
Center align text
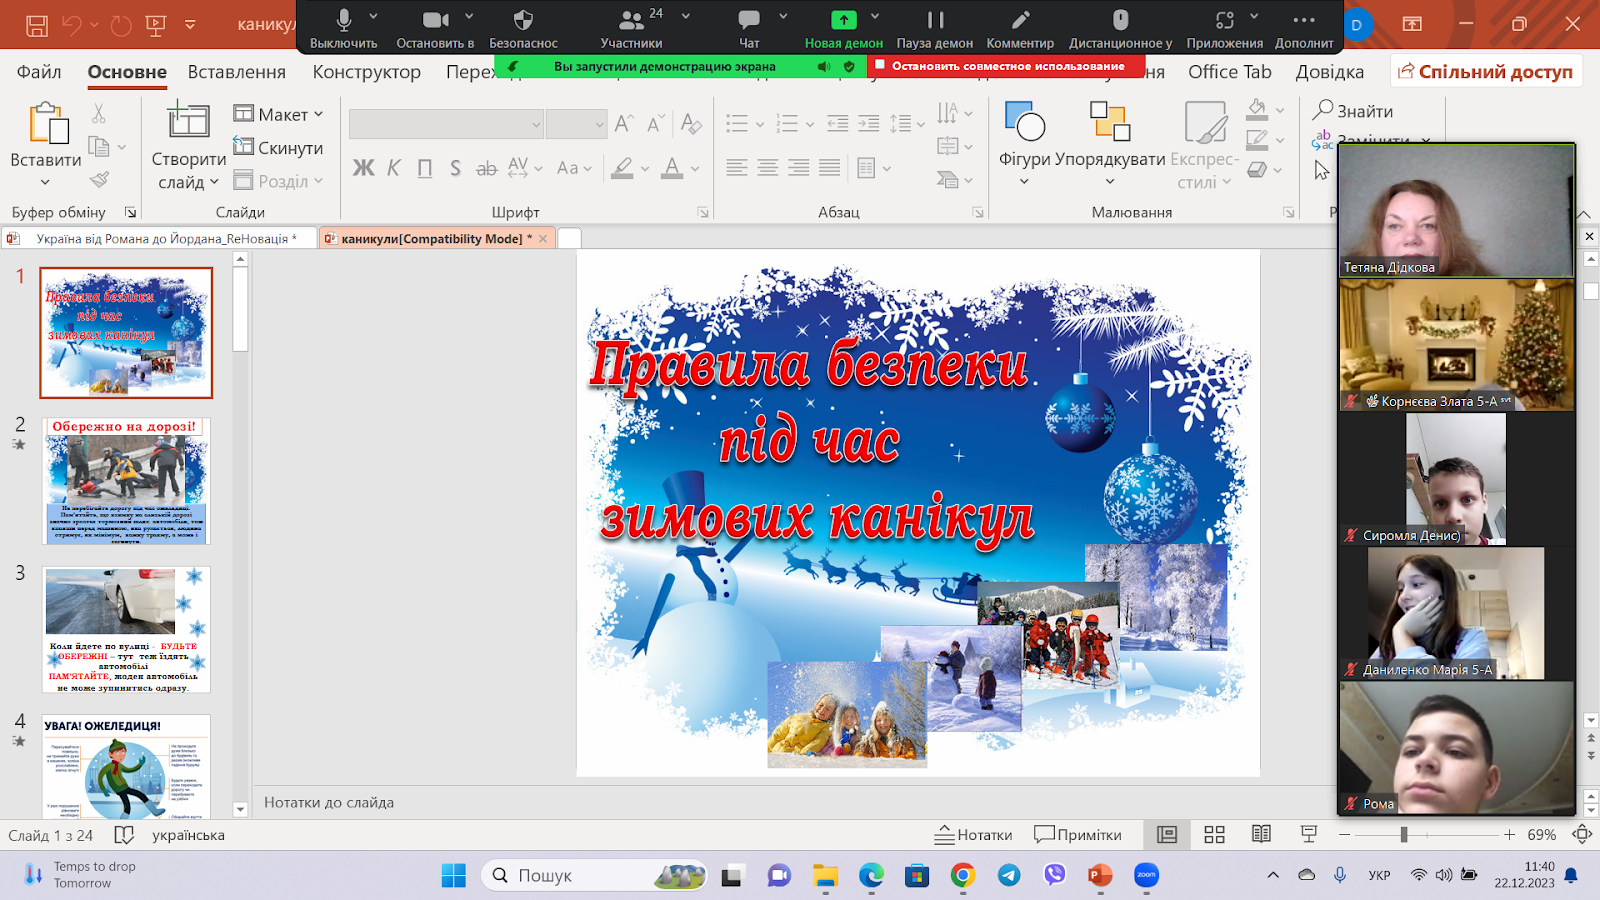click(768, 168)
